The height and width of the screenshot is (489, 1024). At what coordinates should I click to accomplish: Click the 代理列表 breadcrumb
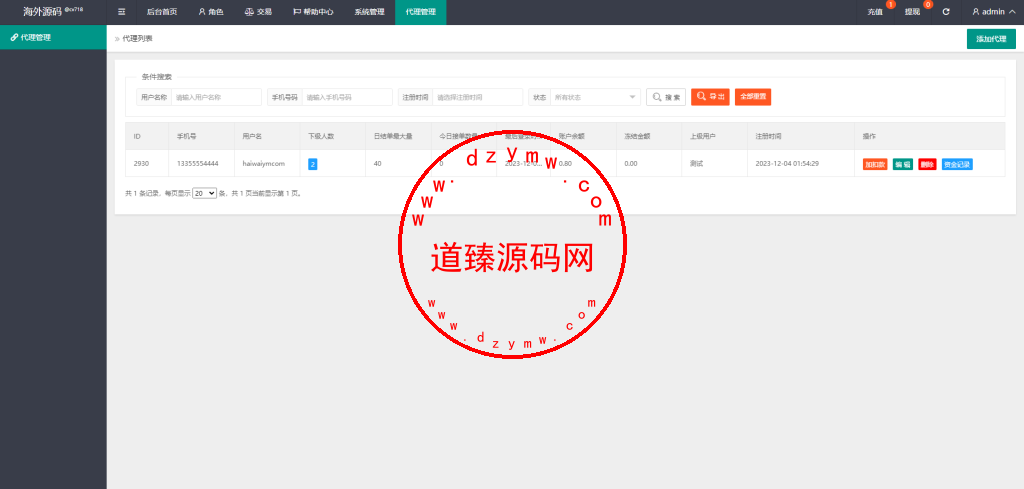(x=138, y=39)
